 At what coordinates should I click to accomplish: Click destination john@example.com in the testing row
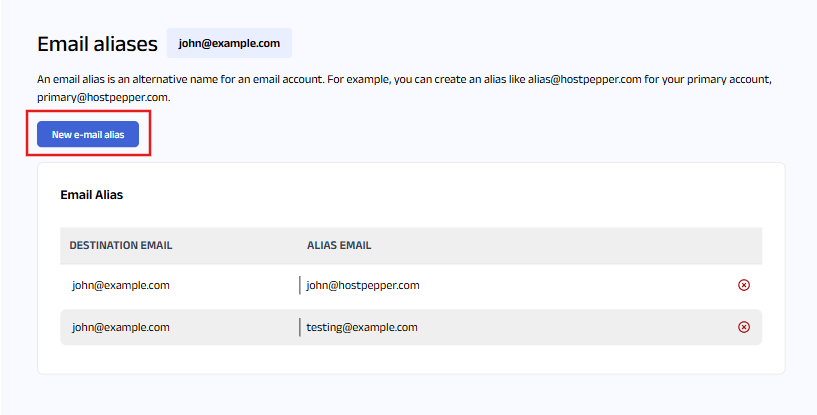(x=121, y=327)
